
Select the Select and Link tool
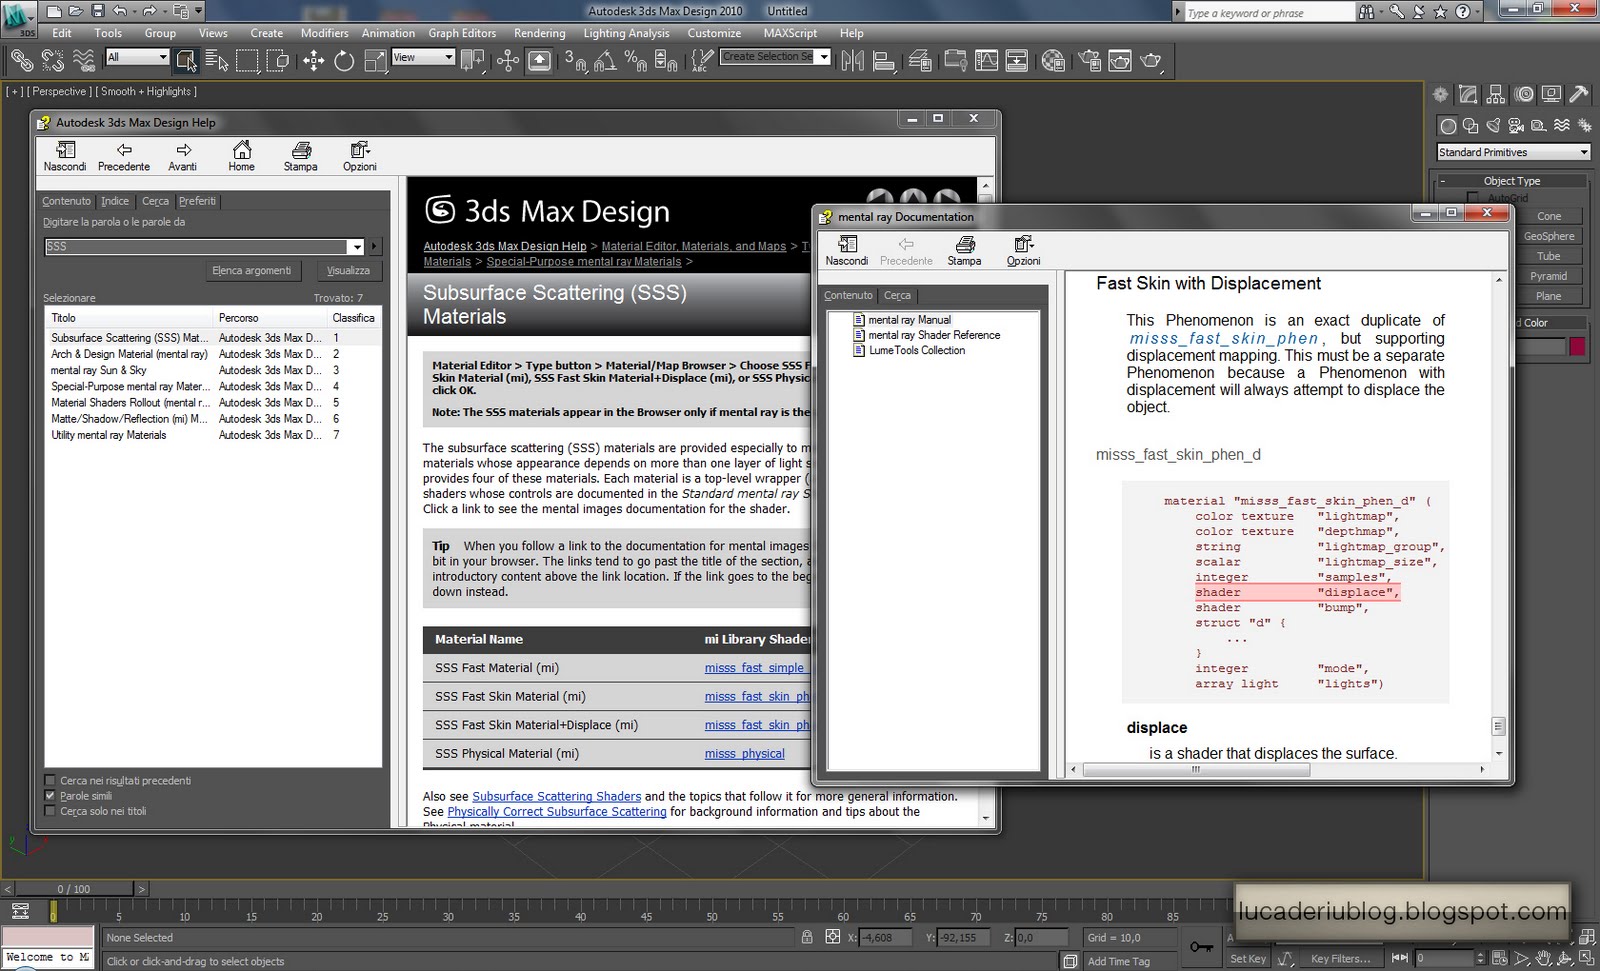tap(21, 61)
